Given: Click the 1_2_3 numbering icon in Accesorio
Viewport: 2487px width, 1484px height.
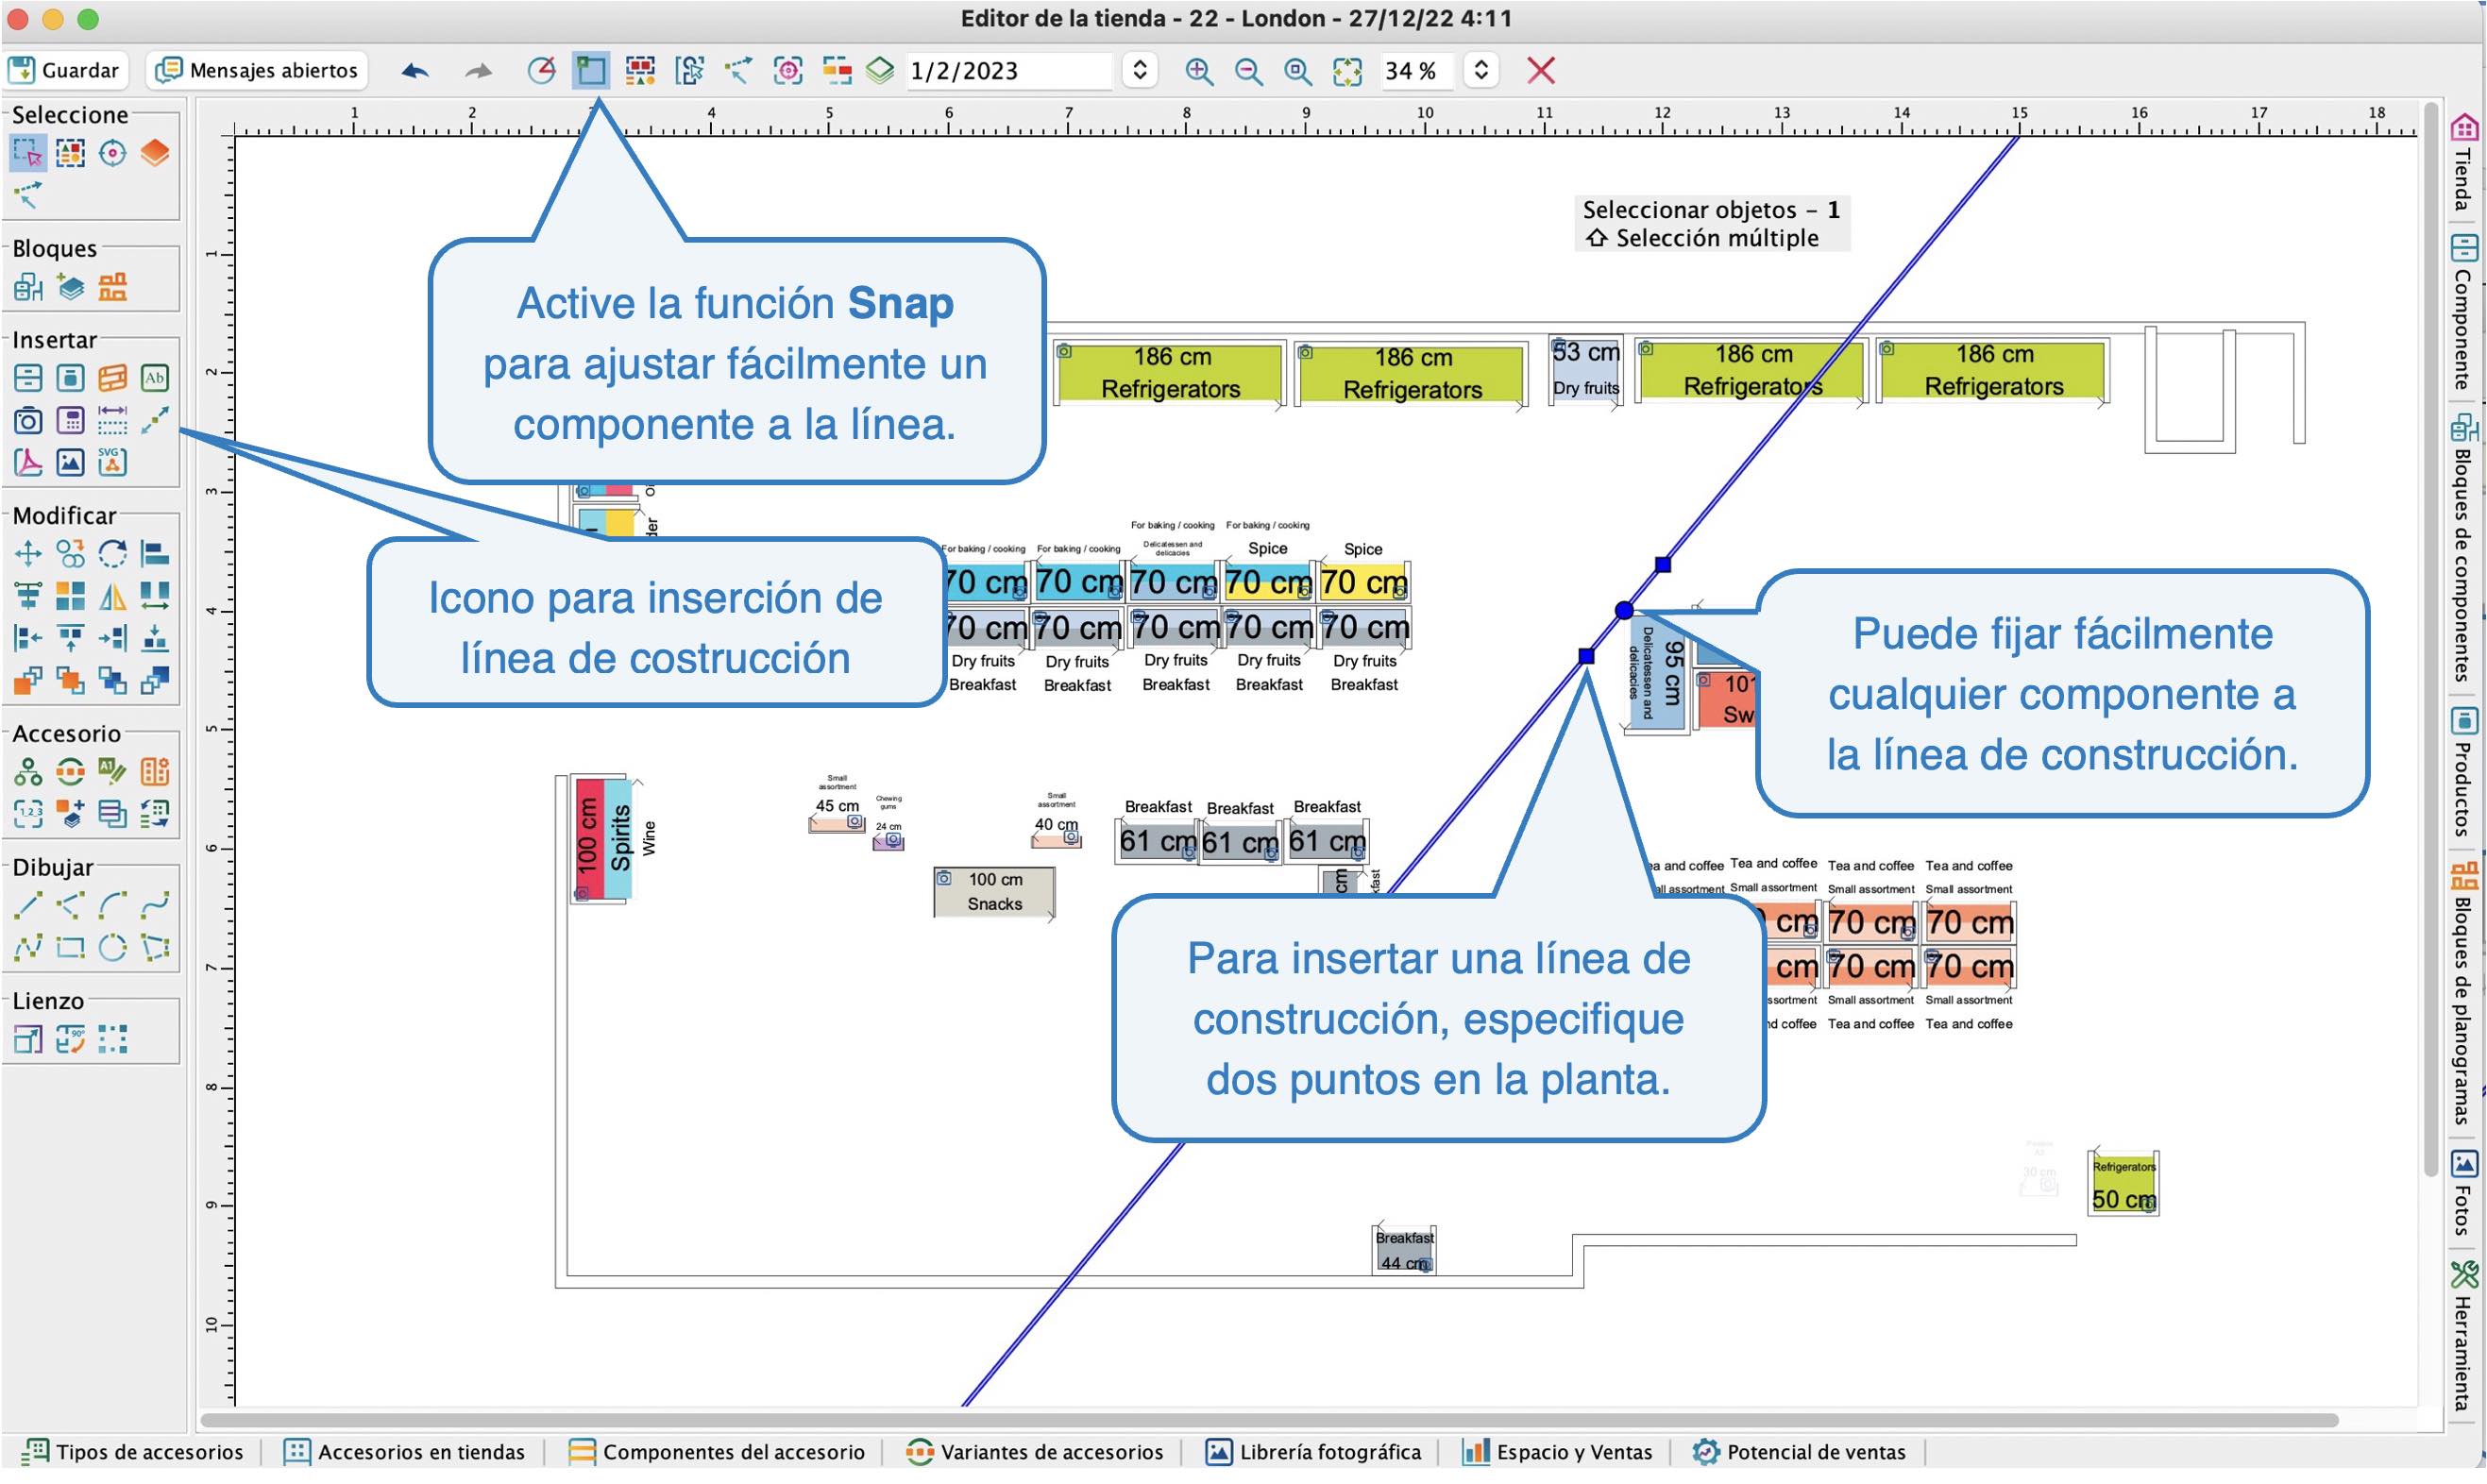Looking at the screenshot, I should [28, 815].
